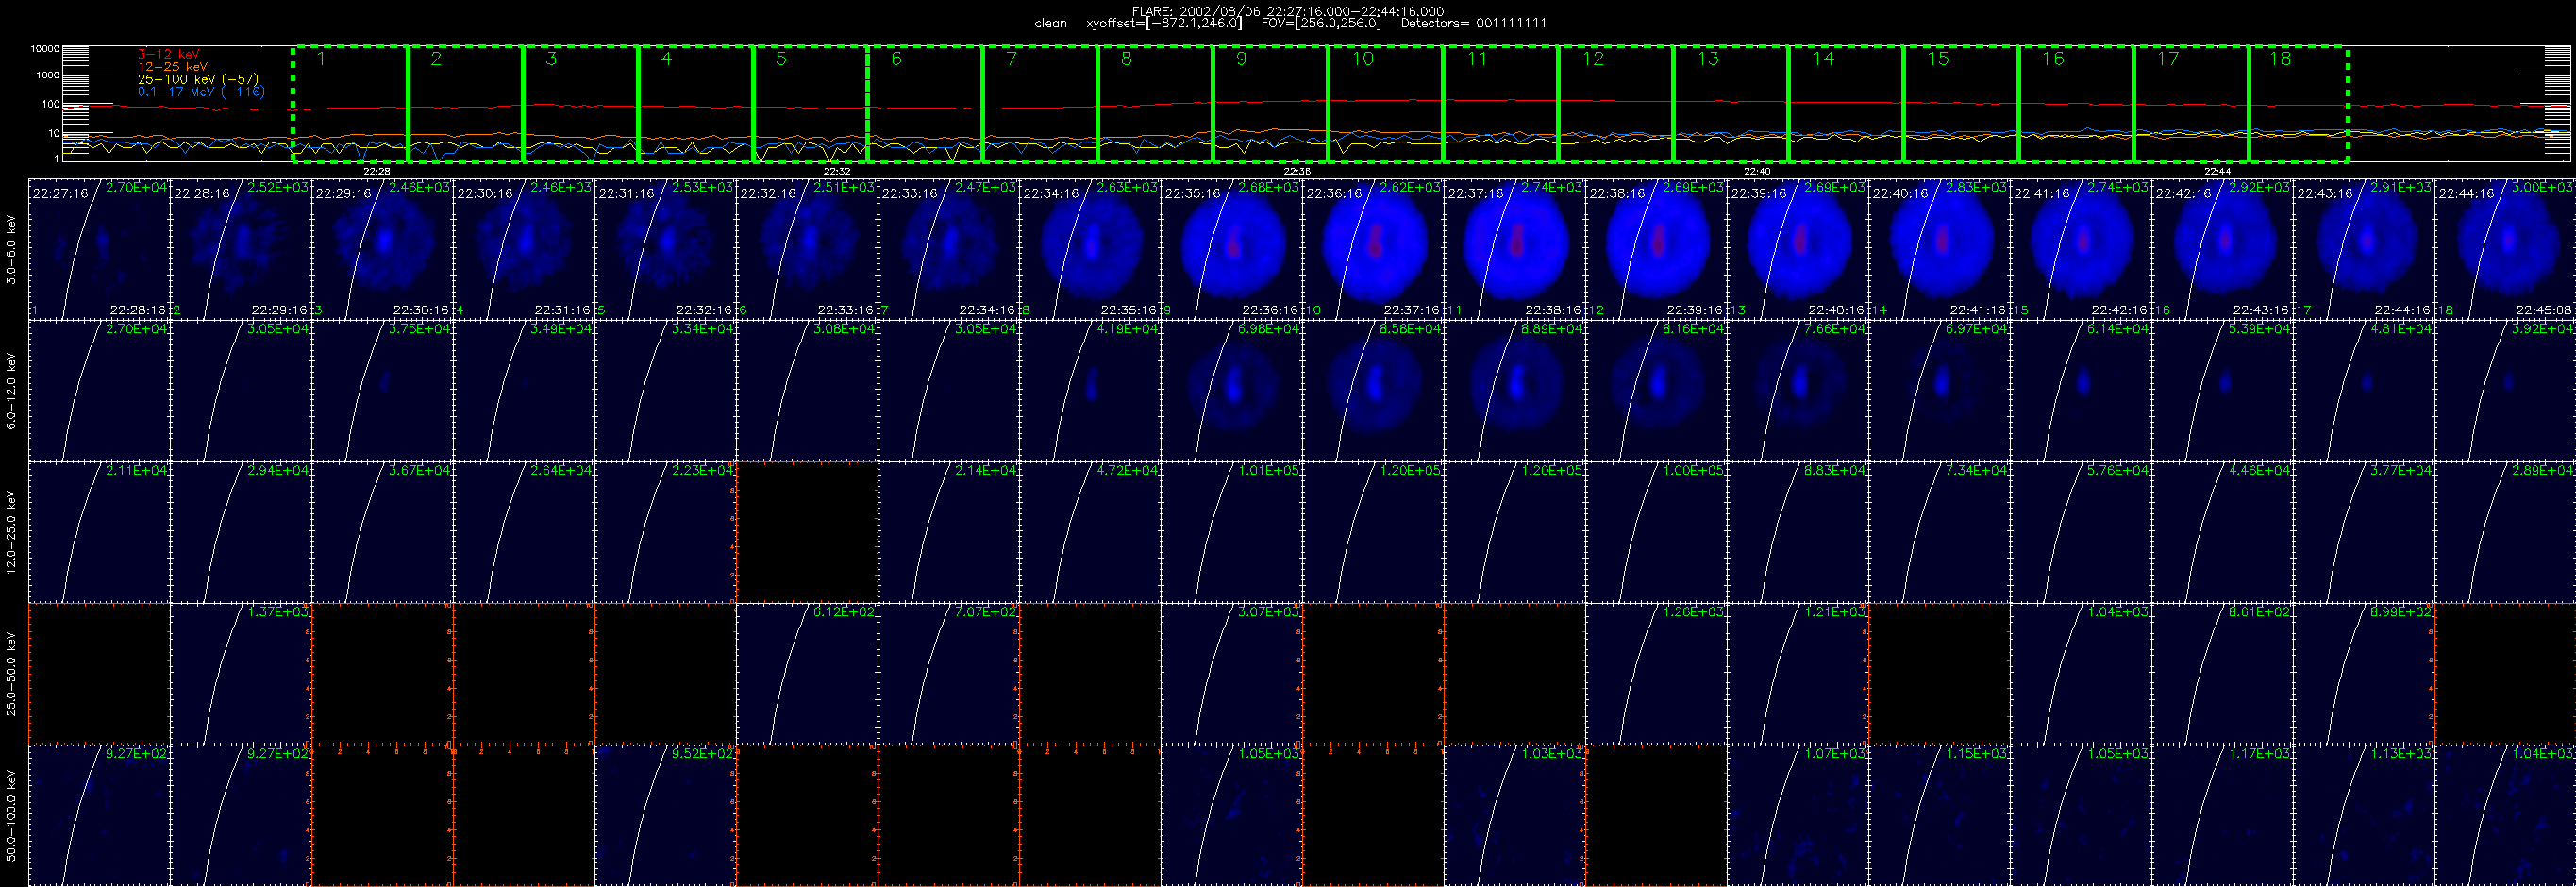Screen dimensions: 2576x887
Task: Click the '6.12E+02' peak value
Action: pyautogui.click(x=844, y=611)
